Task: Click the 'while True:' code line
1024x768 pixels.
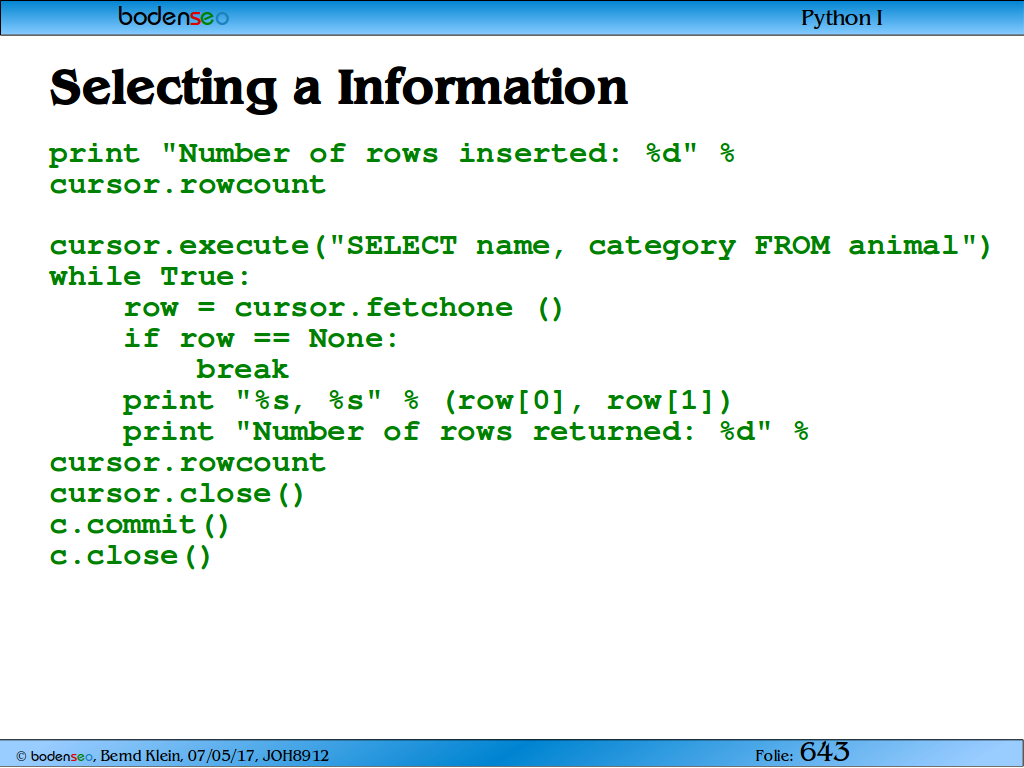Action: 150,277
